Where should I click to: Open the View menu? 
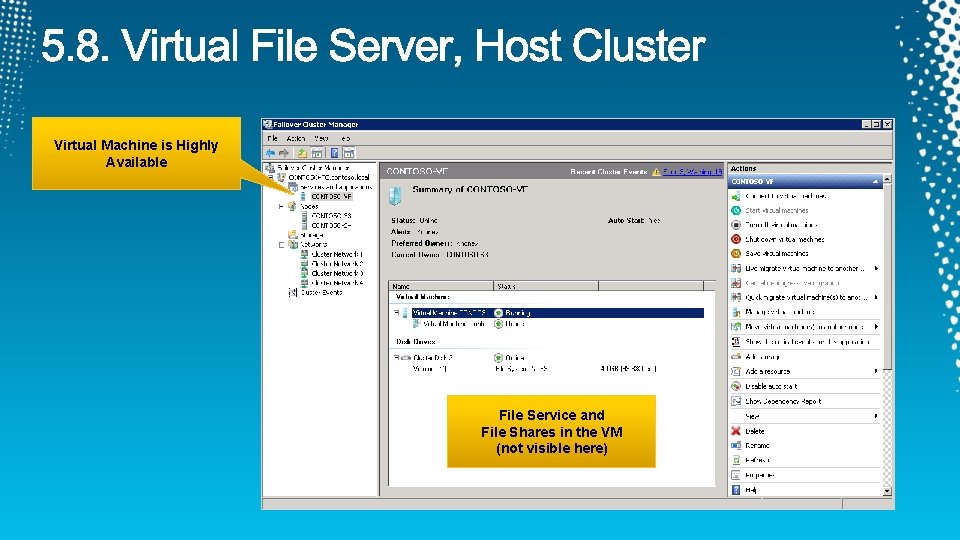(x=321, y=138)
